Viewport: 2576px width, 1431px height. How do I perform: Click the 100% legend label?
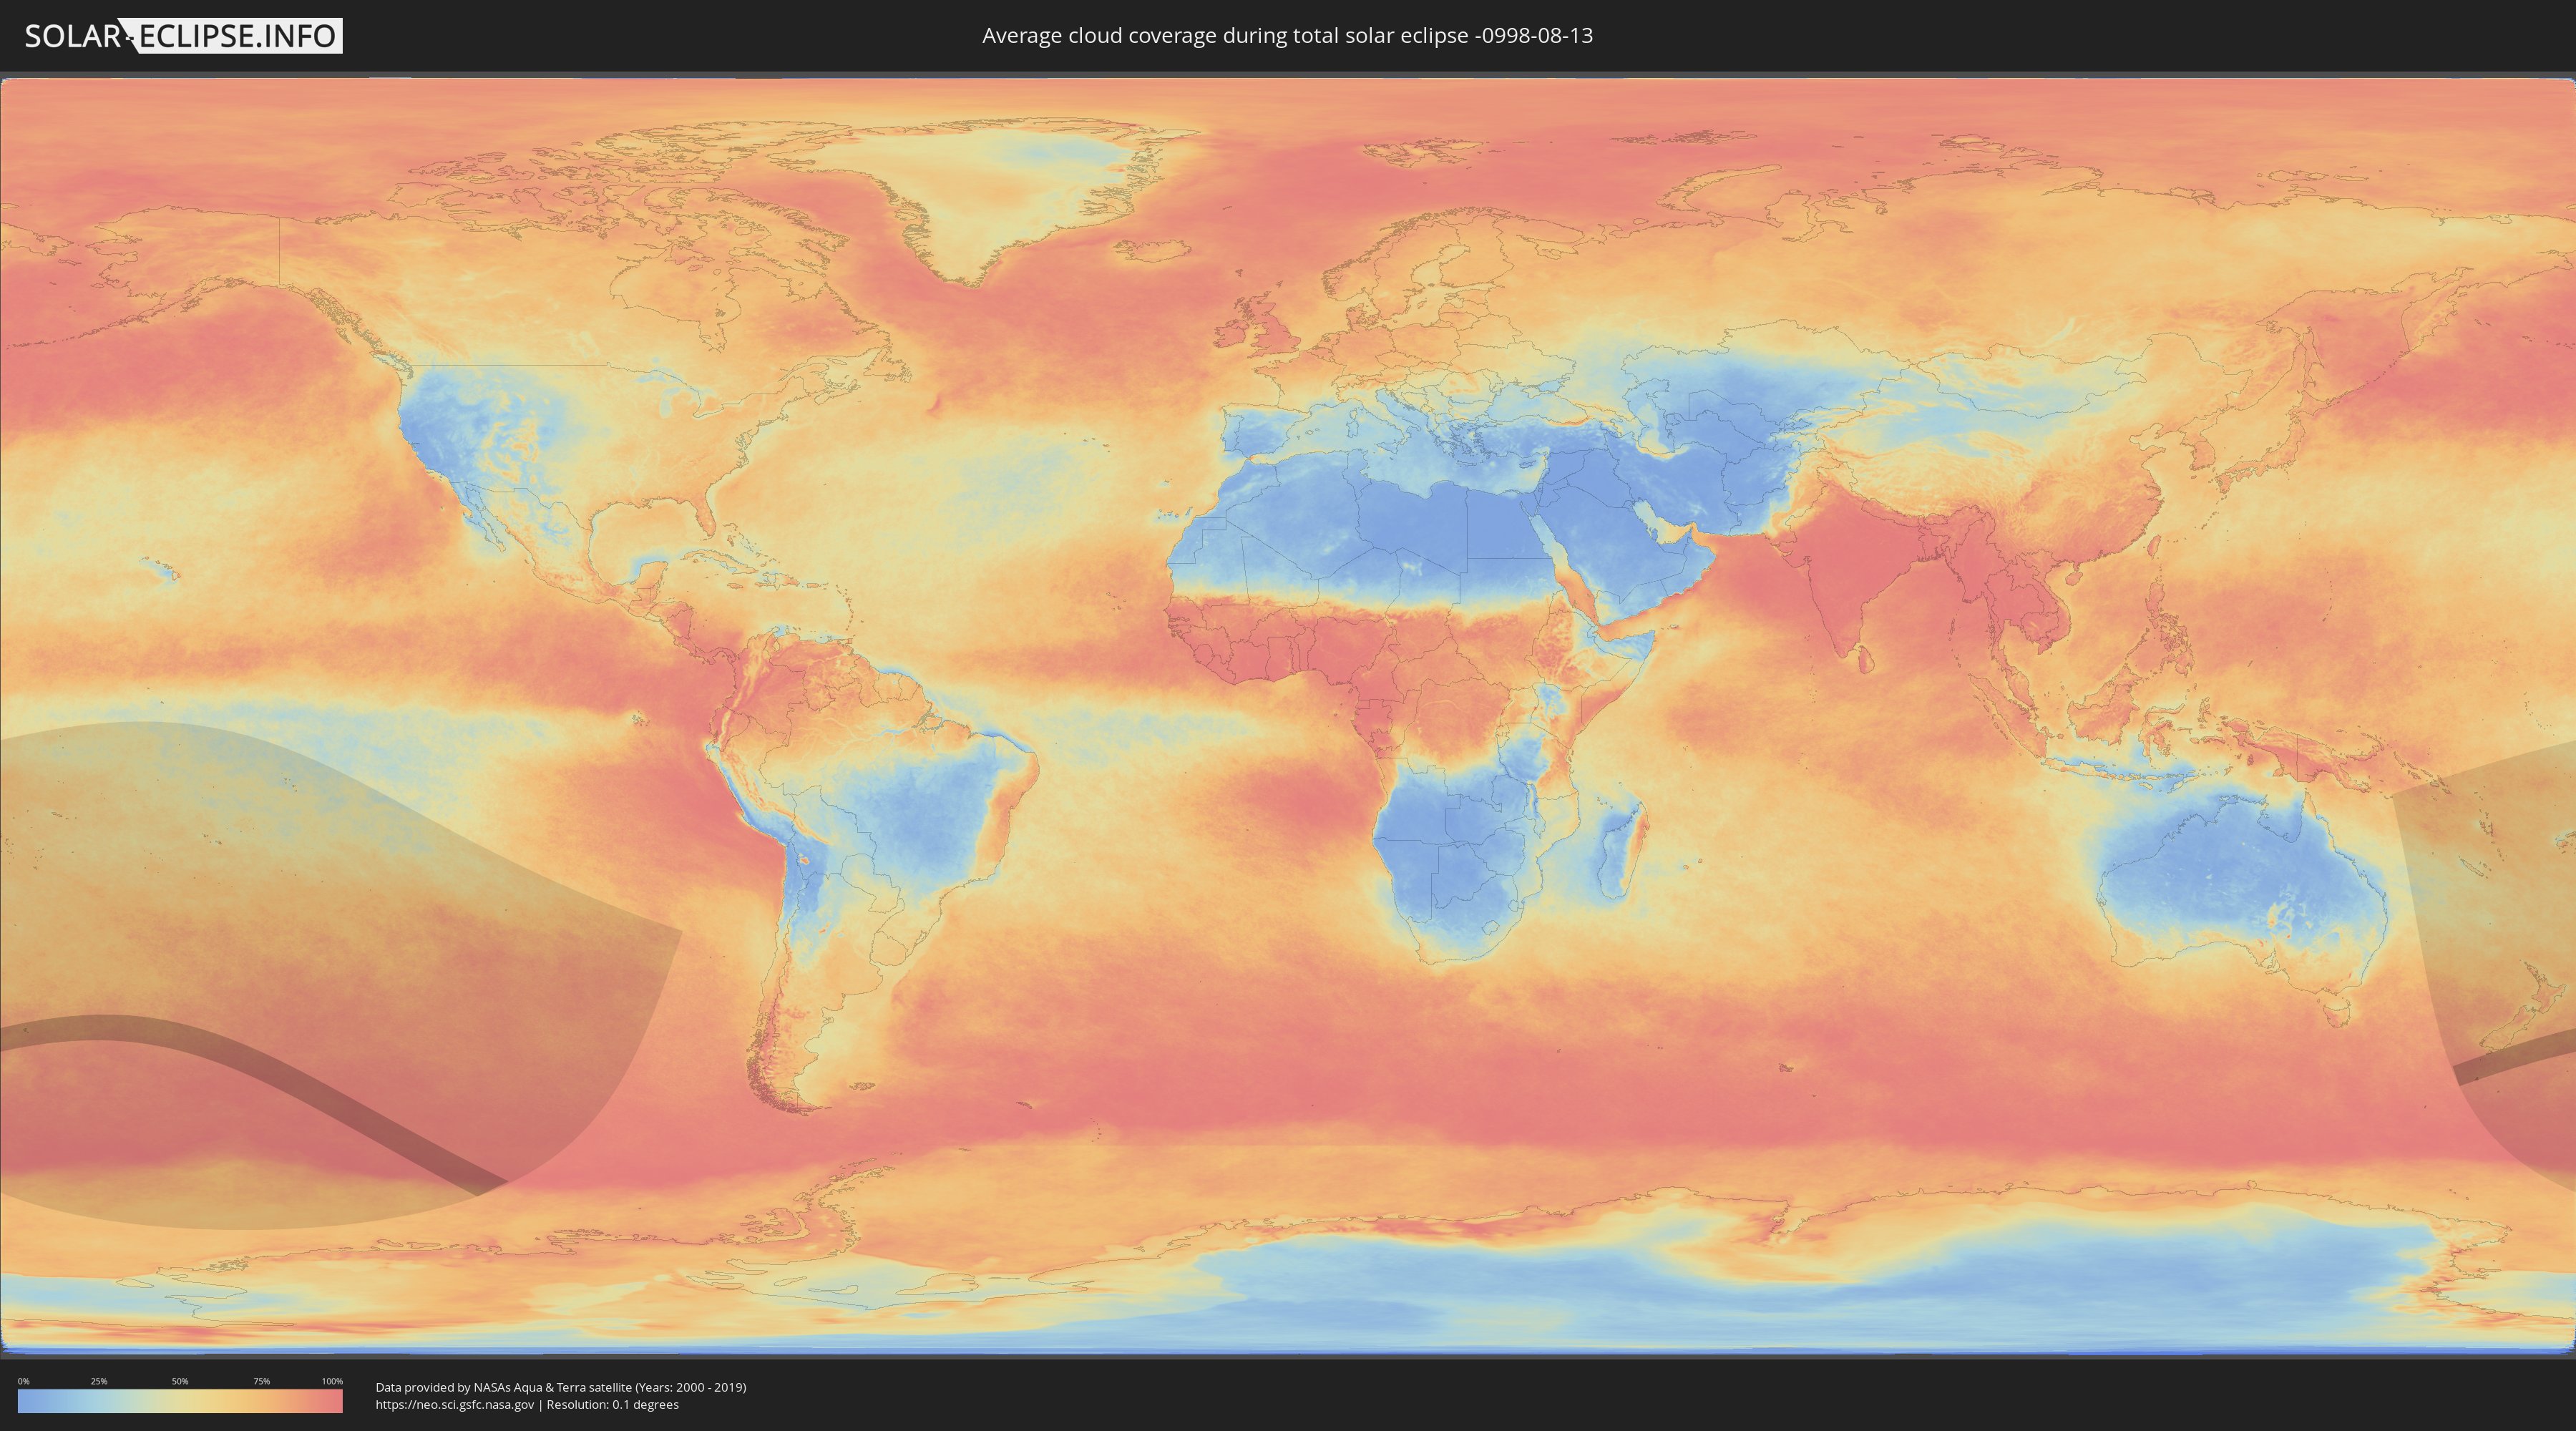click(x=332, y=1381)
